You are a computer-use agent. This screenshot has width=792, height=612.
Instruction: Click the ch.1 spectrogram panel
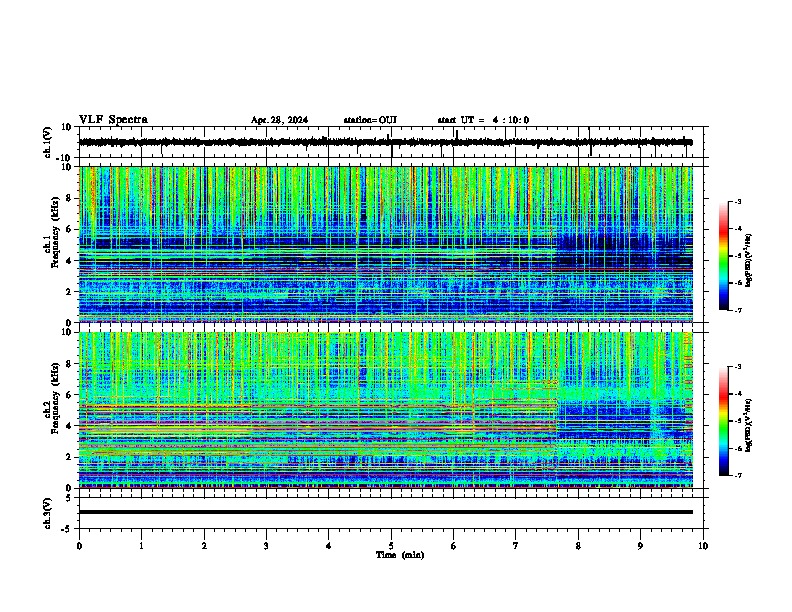tap(385, 244)
